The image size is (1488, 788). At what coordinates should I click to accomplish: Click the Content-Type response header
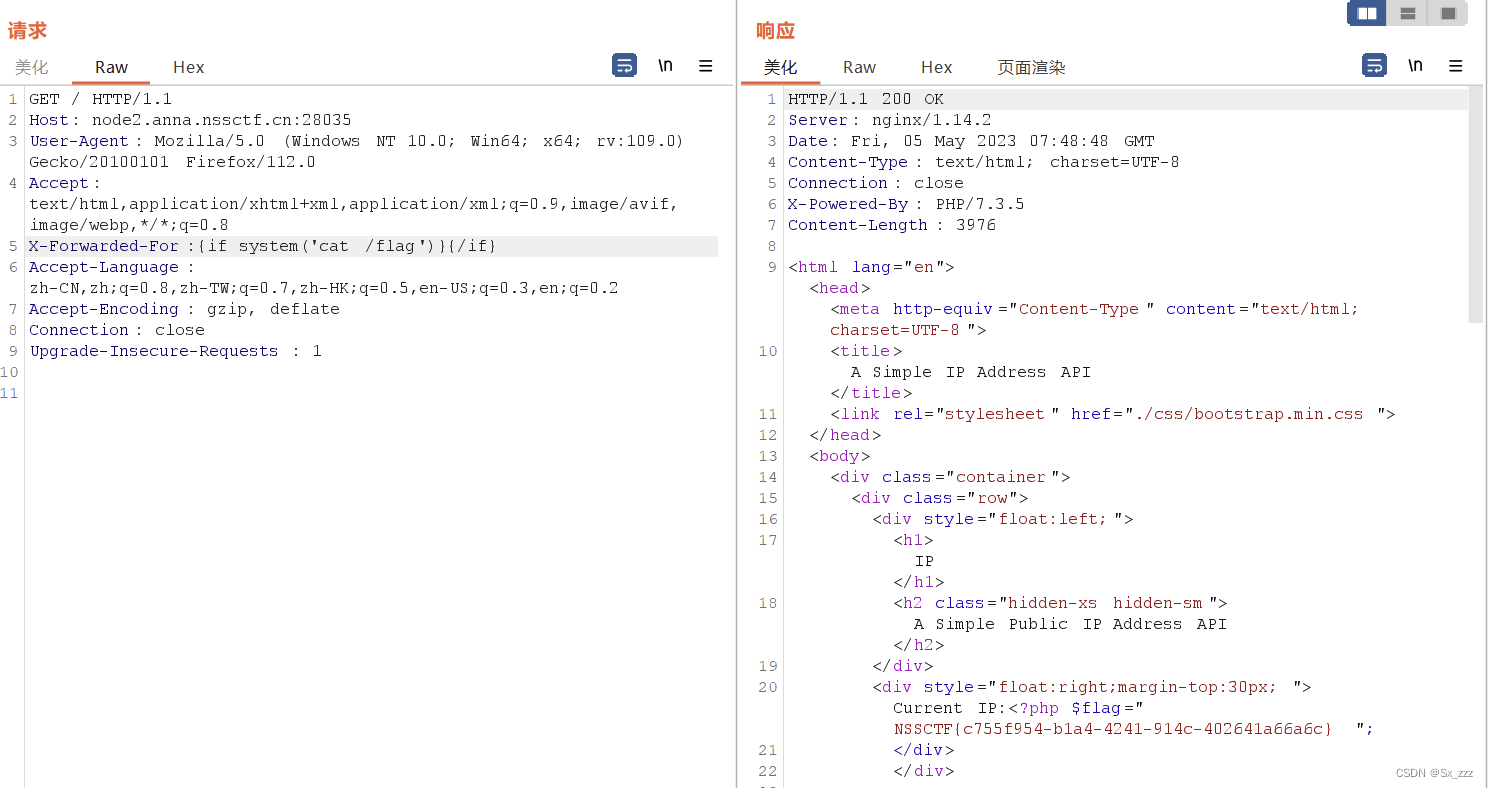click(x=983, y=162)
